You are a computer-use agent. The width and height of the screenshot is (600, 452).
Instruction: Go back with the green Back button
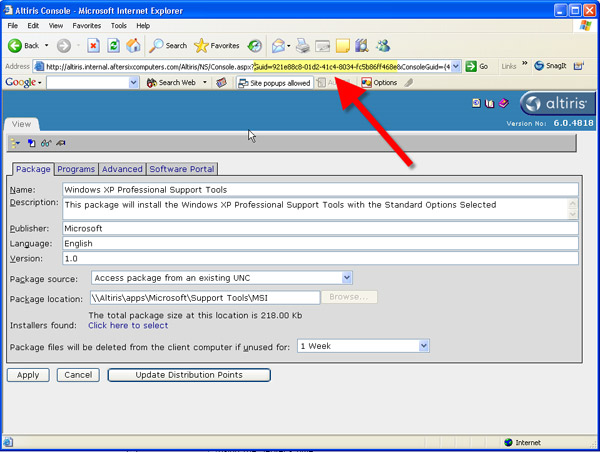pos(23,46)
